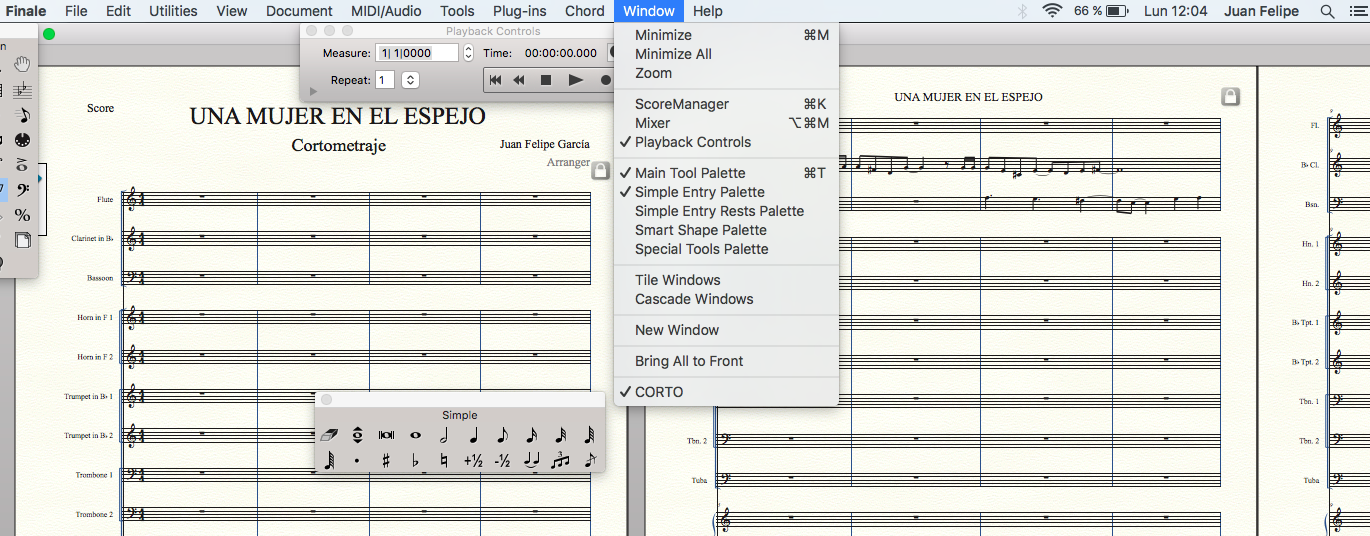This screenshot has height=536, width=1370.
Task: Click the Measure stepper arrows
Action: [468, 53]
